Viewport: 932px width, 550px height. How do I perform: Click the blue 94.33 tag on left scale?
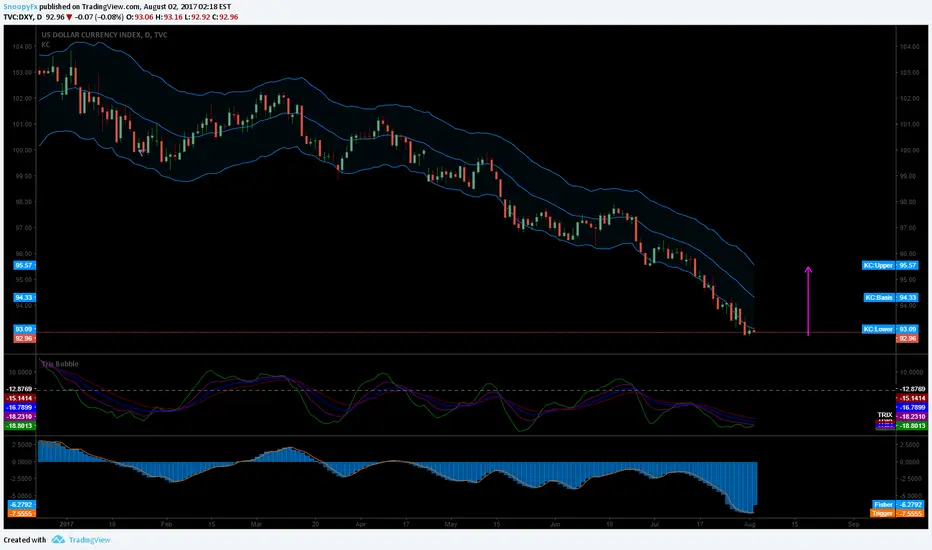tap(24, 297)
